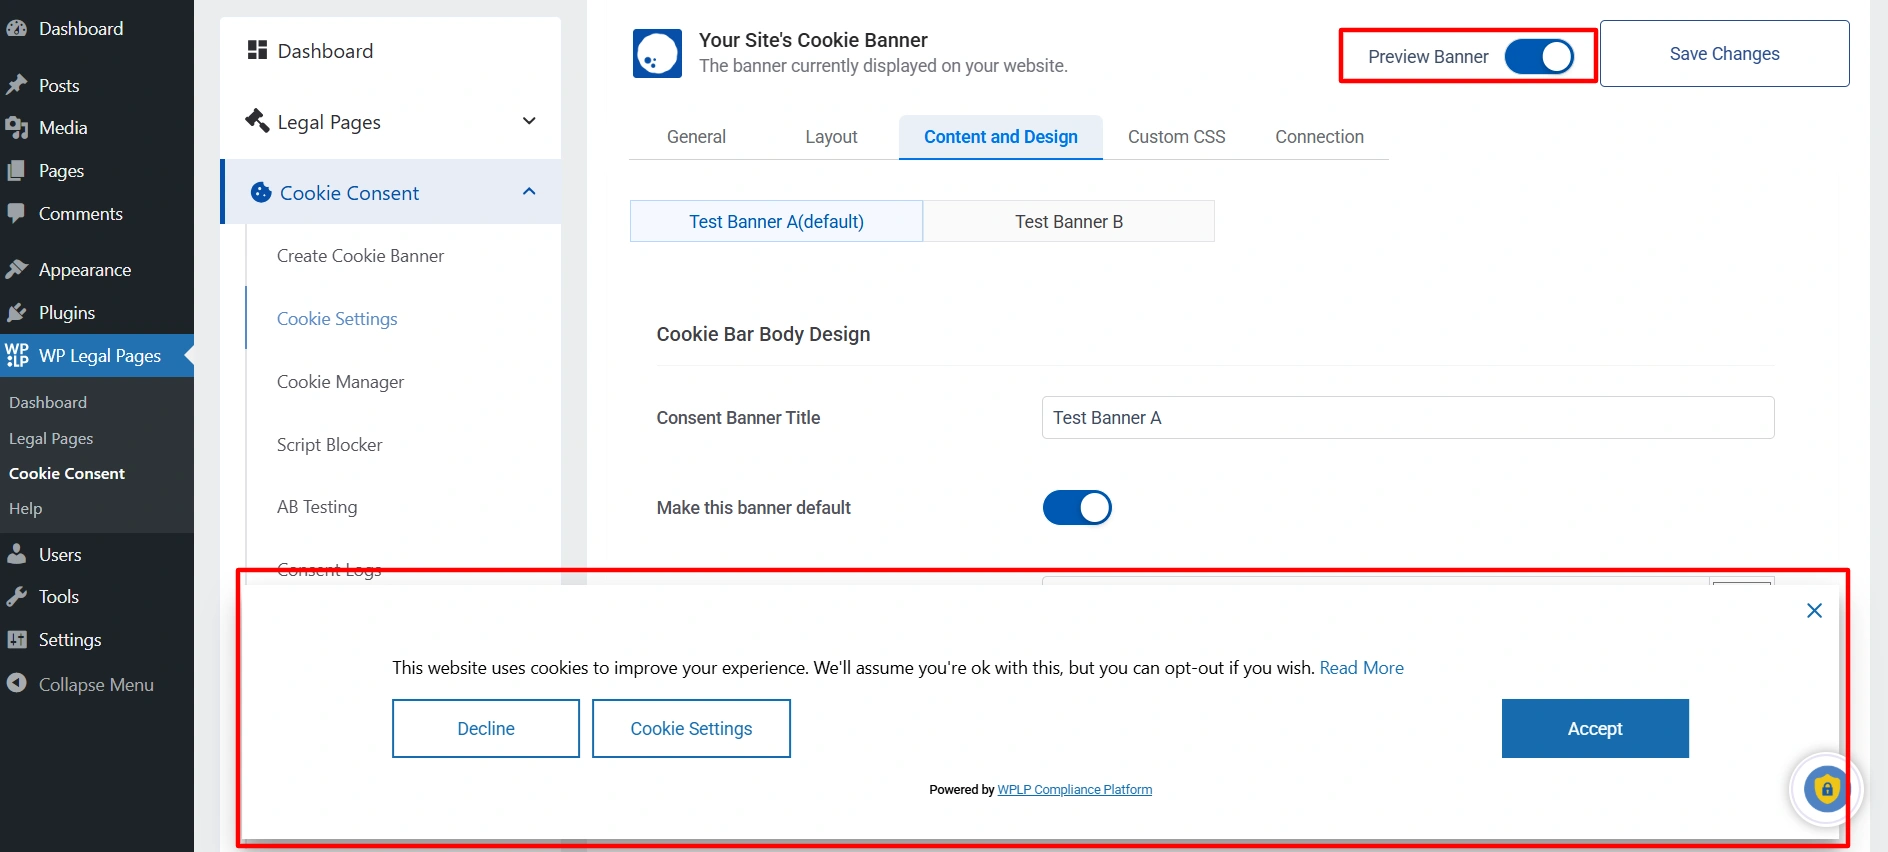Viewport: 1888px width, 852px height.
Task: Click the Posts pin icon in sidebar
Action: pos(16,85)
